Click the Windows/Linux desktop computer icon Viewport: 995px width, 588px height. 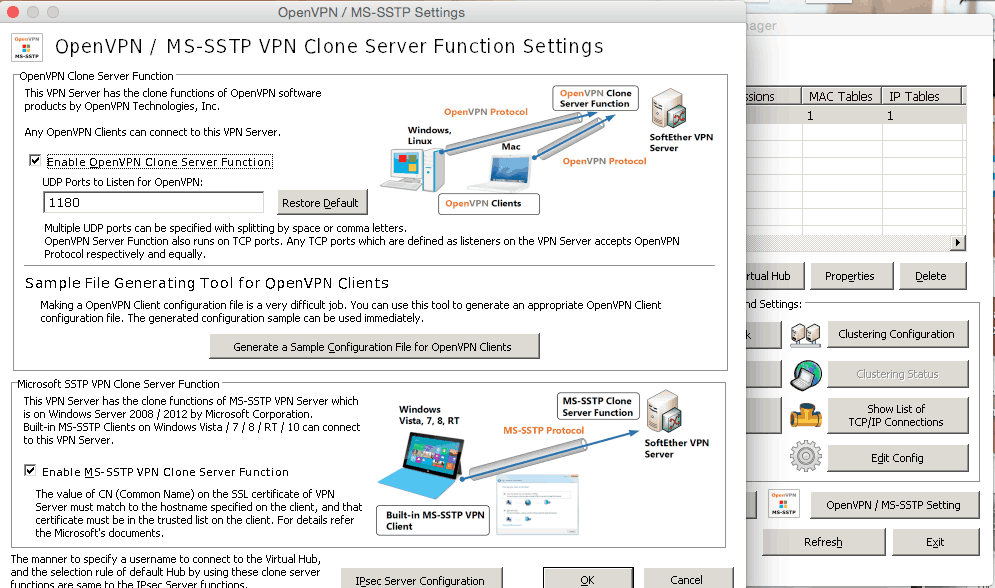pyautogui.click(x=413, y=170)
